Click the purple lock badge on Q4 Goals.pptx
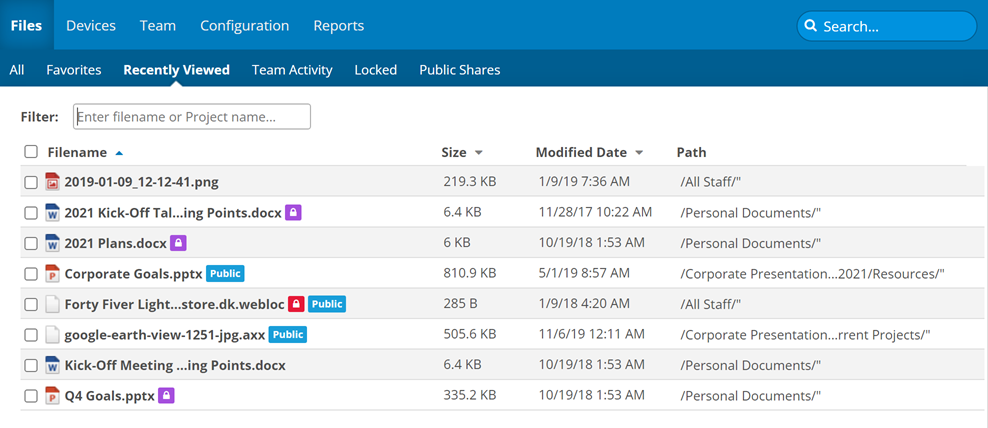This screenshot has height=428, width=988. (167, 396)
